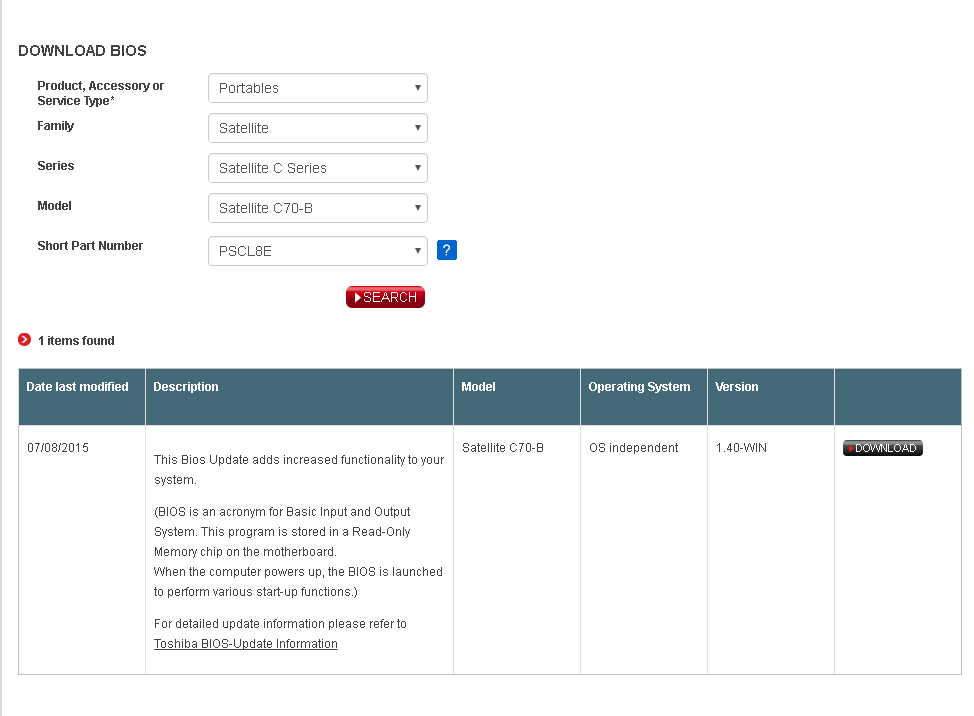Open the Family dropdown showing Satellite

[318, 128]
